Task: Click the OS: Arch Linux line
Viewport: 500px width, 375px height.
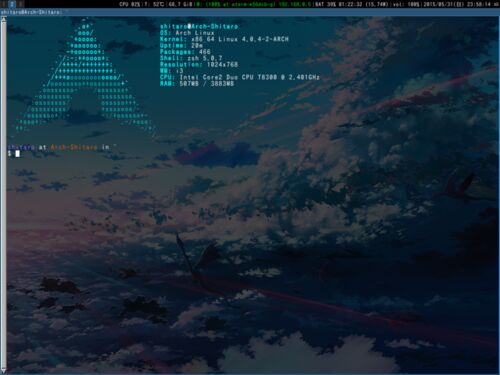Action: pyautogui.click(x=187, y=33)
